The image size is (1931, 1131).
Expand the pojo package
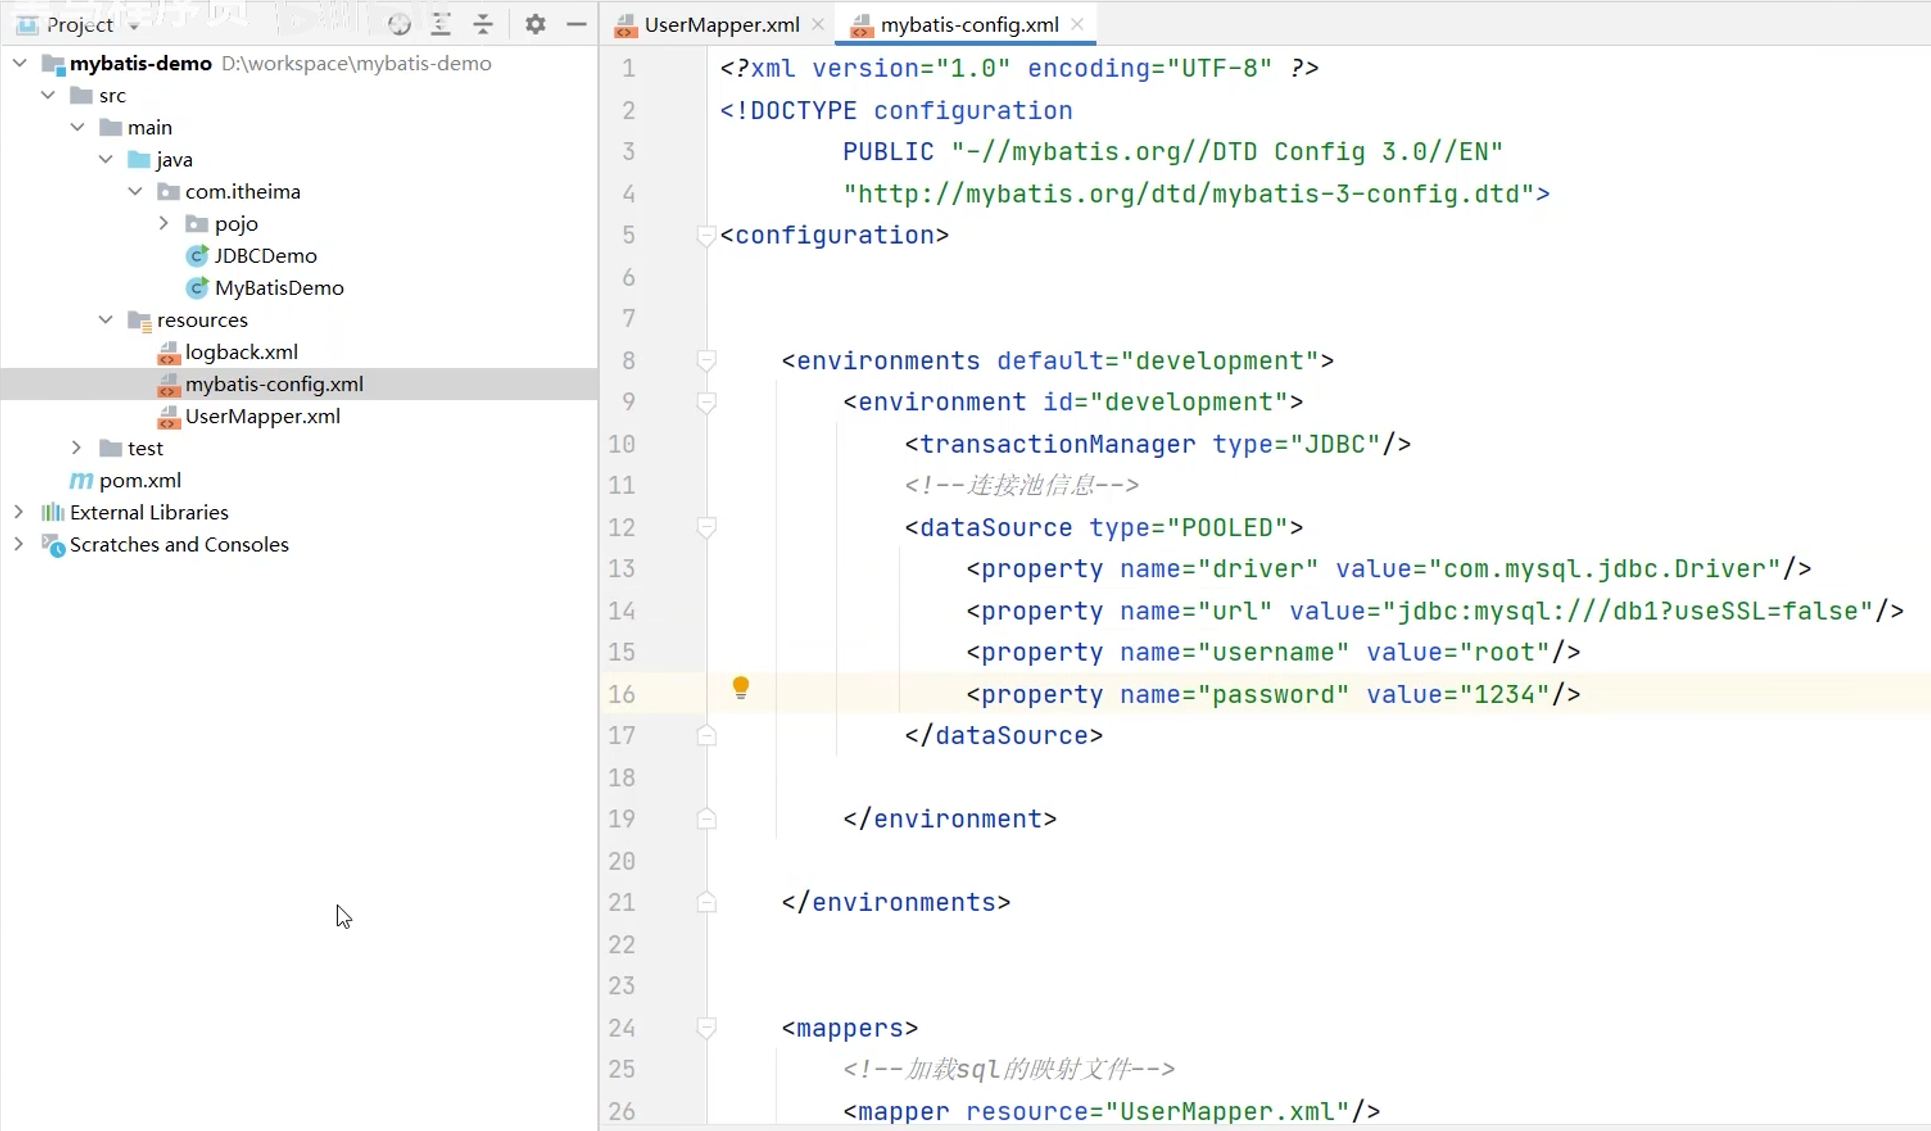(x=164, y=223)
